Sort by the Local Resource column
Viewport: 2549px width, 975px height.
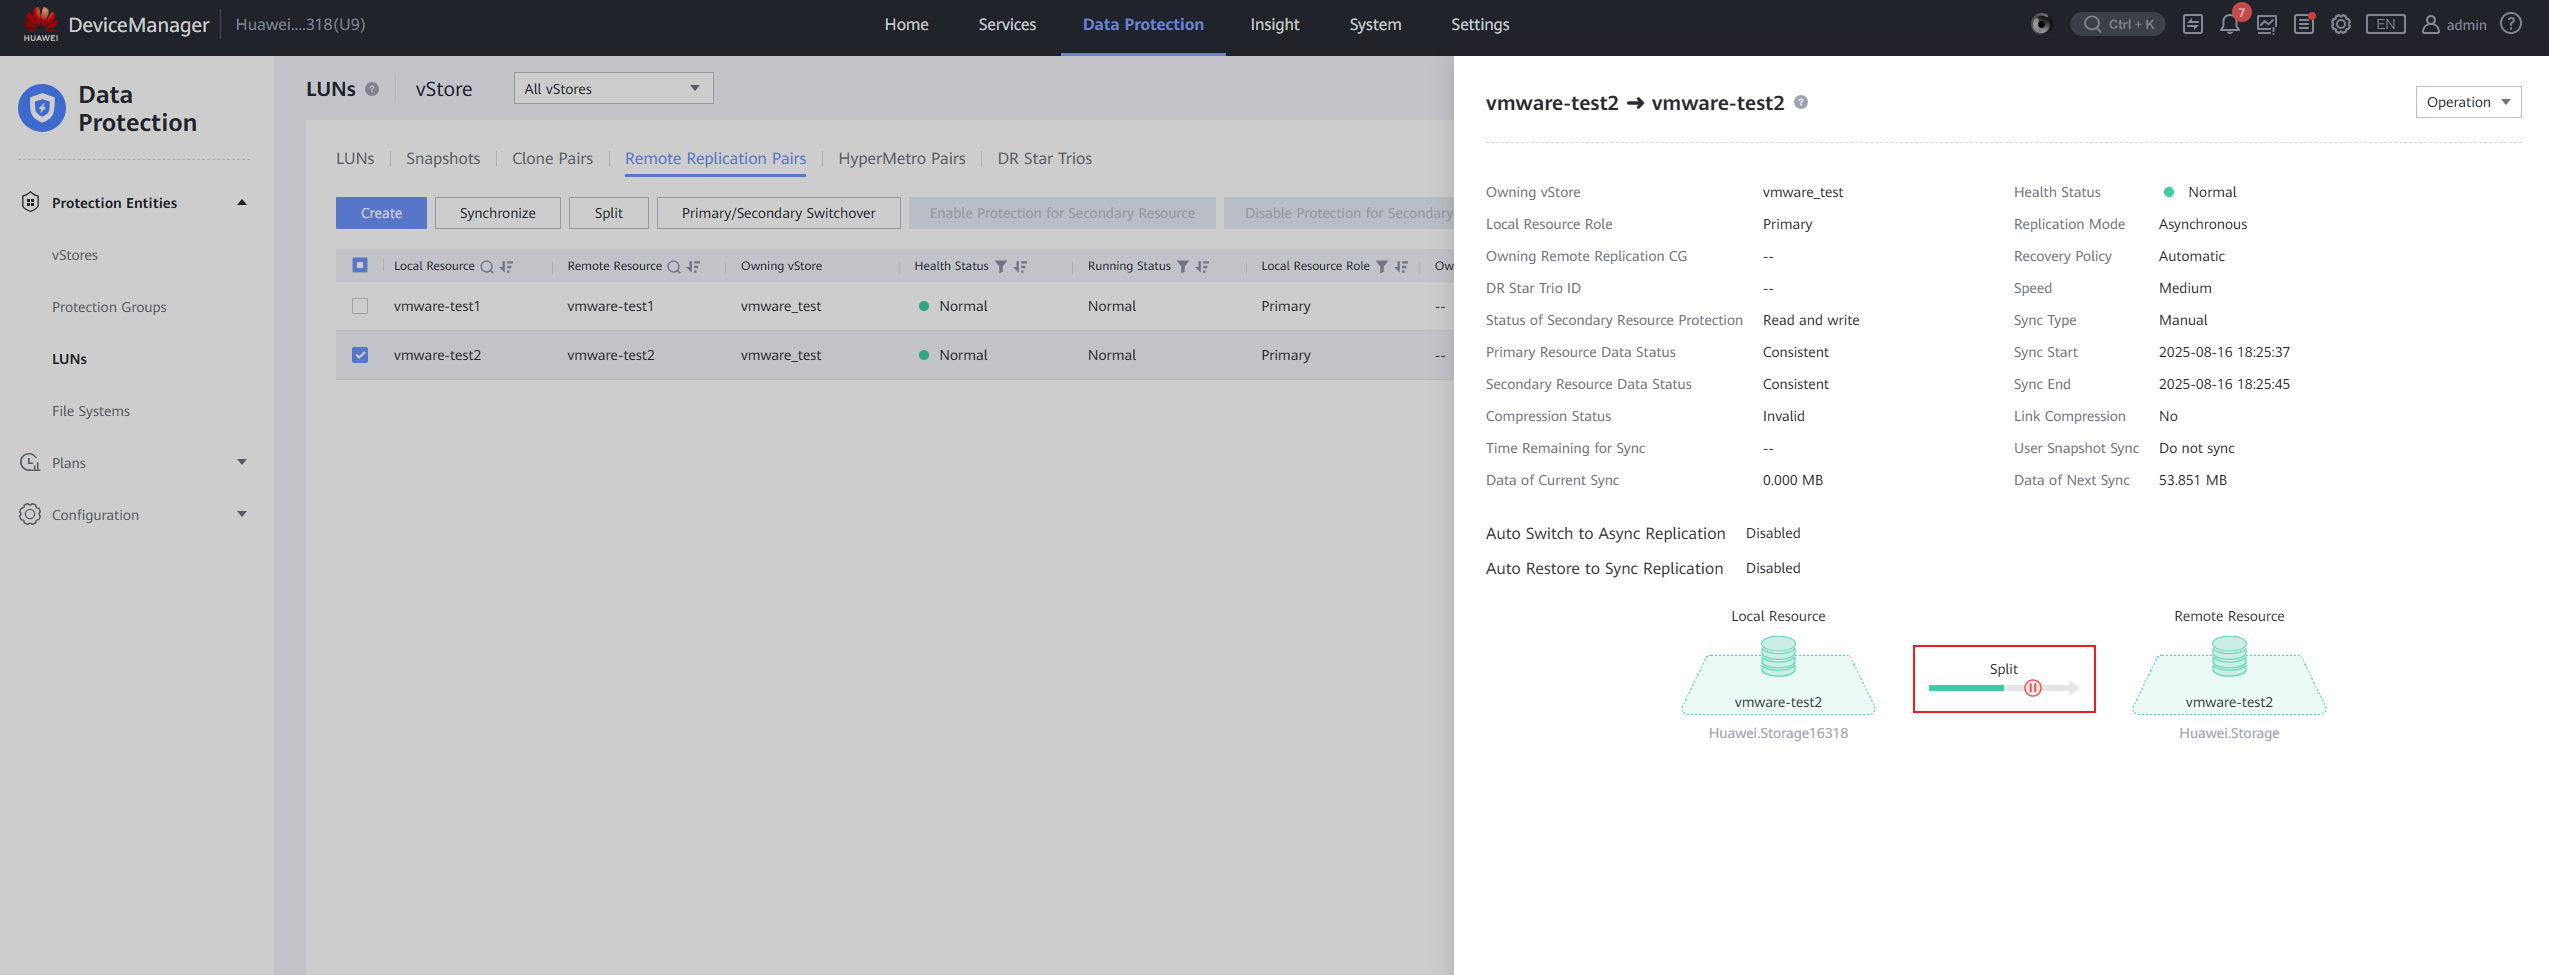point(506,267)
